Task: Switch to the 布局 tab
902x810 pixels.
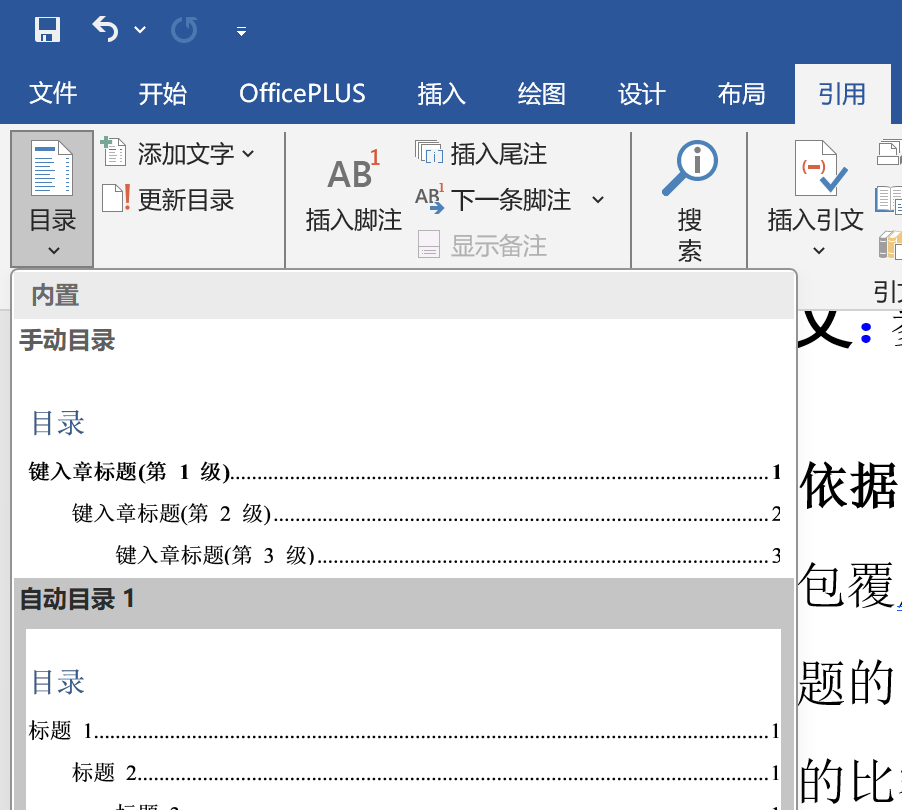Action: pyautogui.click(x=742, y=94)
